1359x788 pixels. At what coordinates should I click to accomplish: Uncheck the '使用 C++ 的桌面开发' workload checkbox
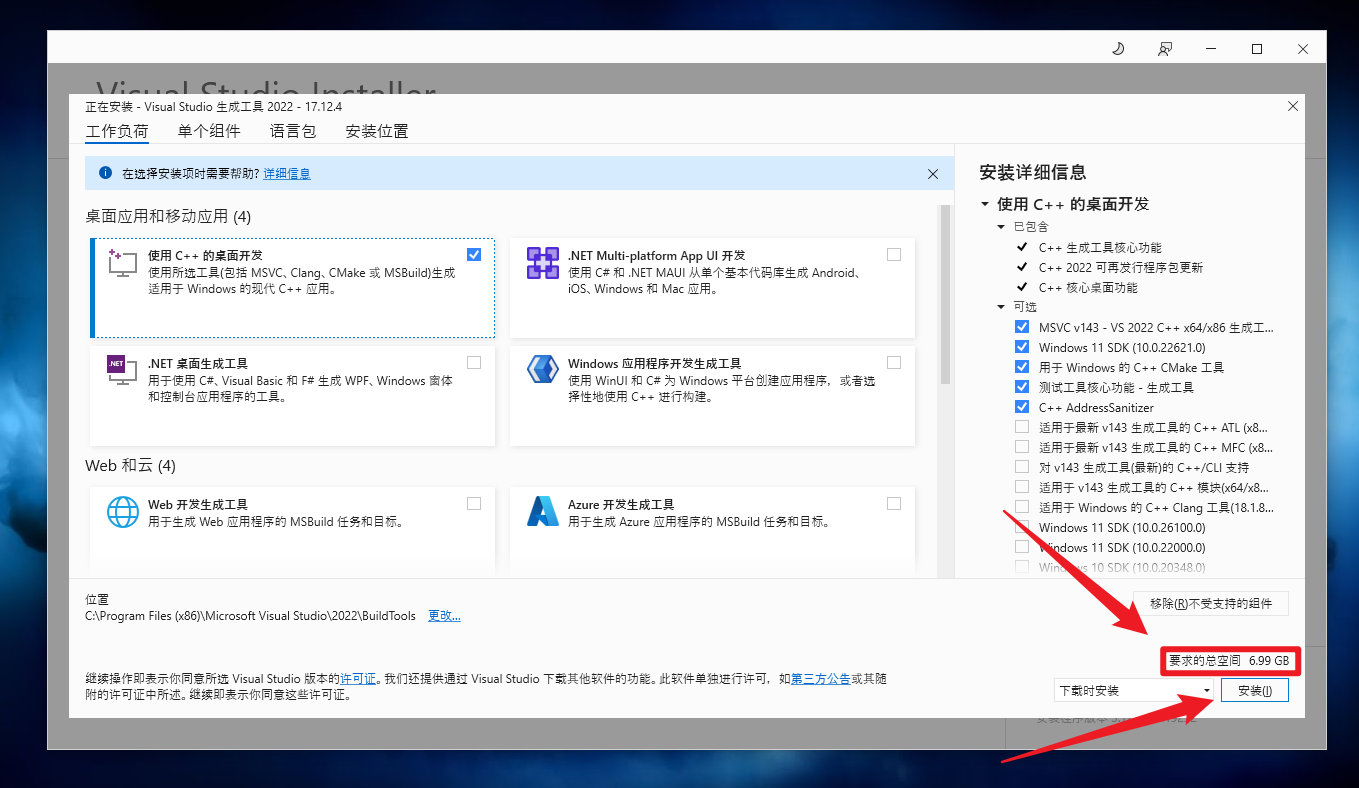coord(474,255)
